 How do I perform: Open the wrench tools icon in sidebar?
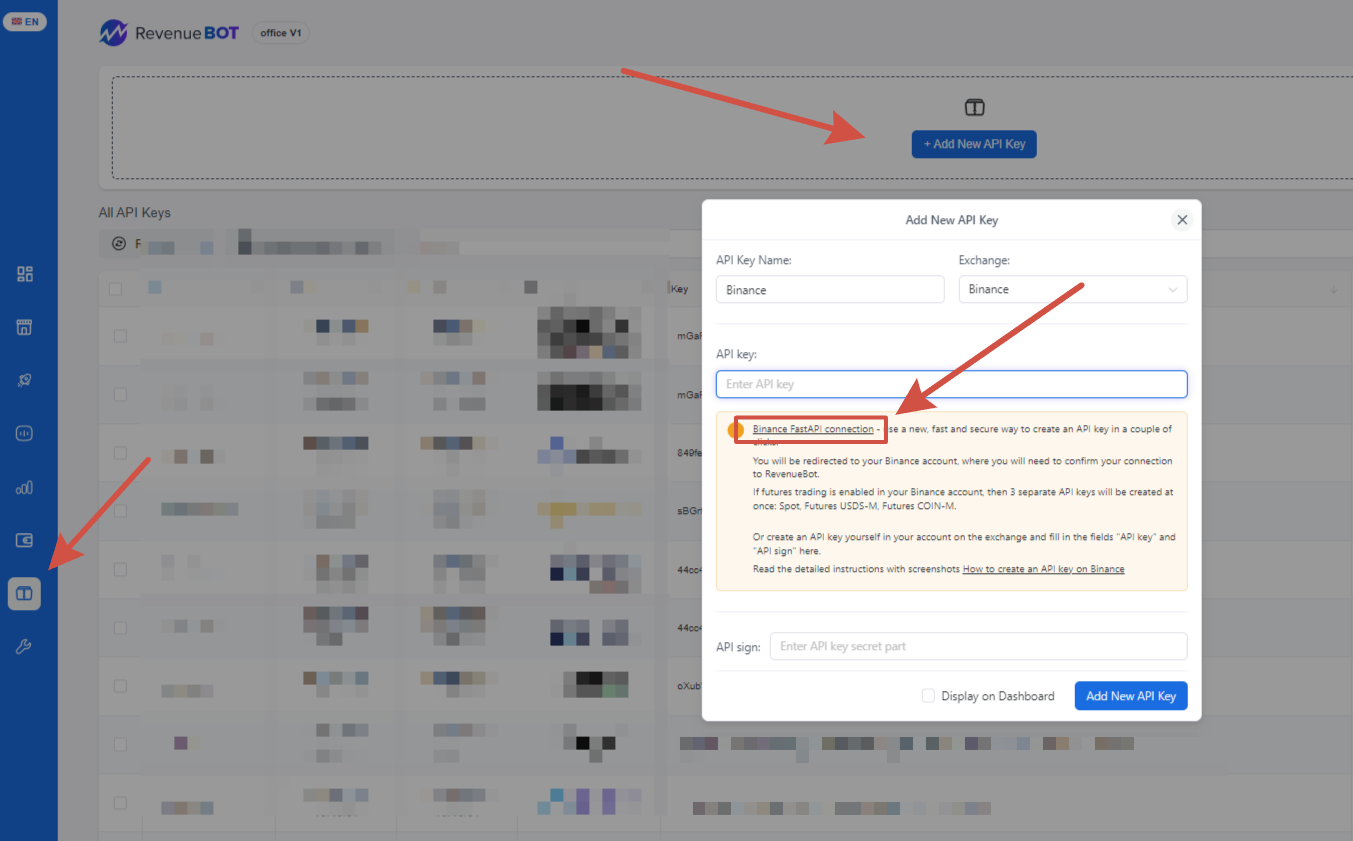click(25, 647)
